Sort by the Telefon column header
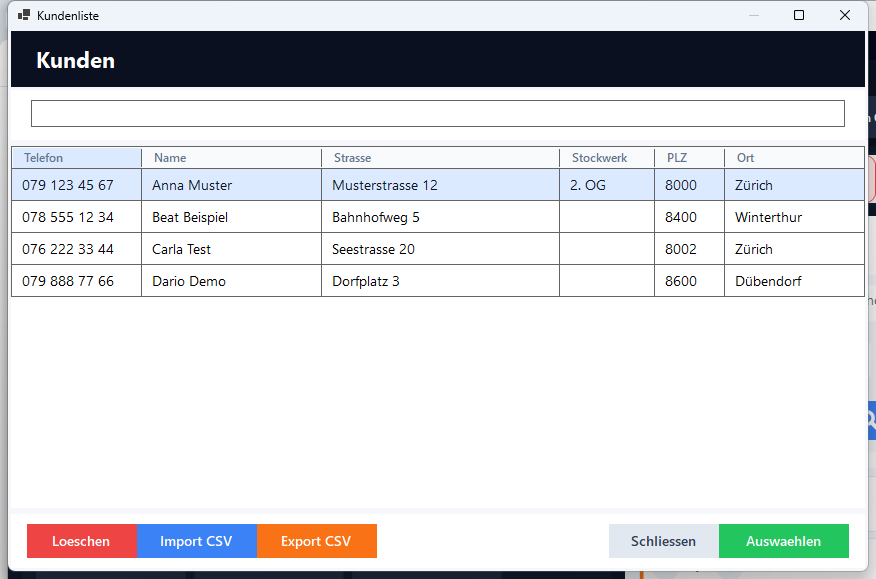The width and height of the screenshot is (876, 579). pyautogui.click(x=77, y=158)
